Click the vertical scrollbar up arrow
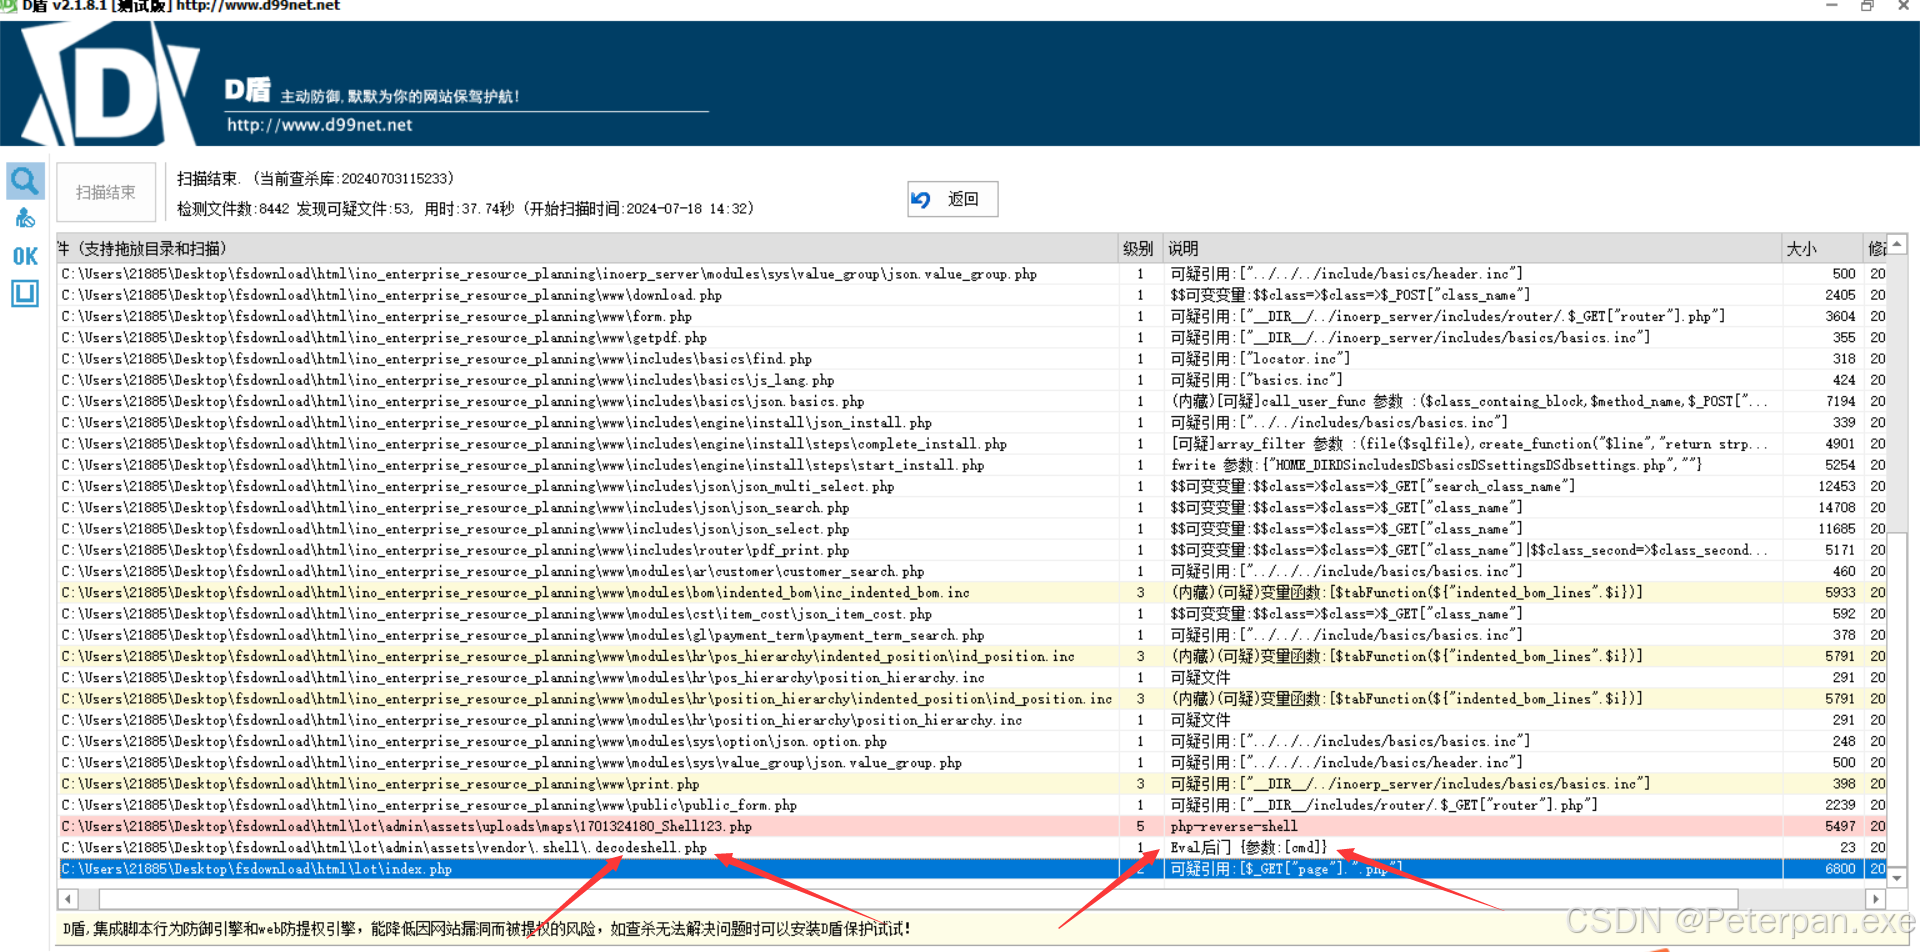Viewport: 1920px width, 952px height. point(1896,244)
